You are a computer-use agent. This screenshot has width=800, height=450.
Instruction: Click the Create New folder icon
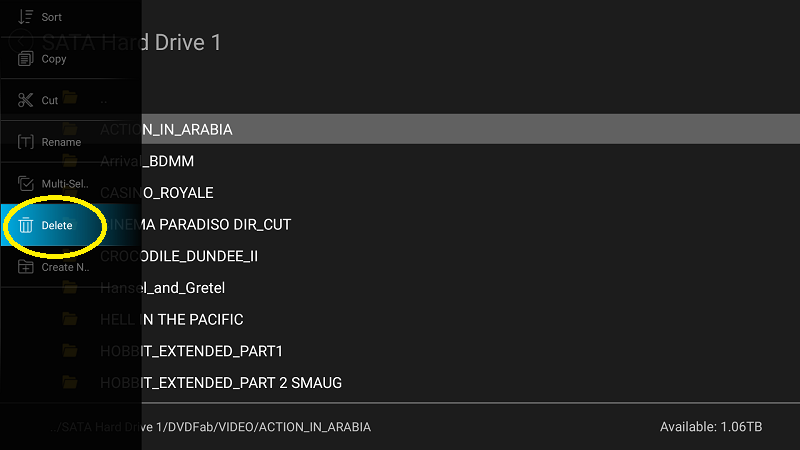point(25,267)
